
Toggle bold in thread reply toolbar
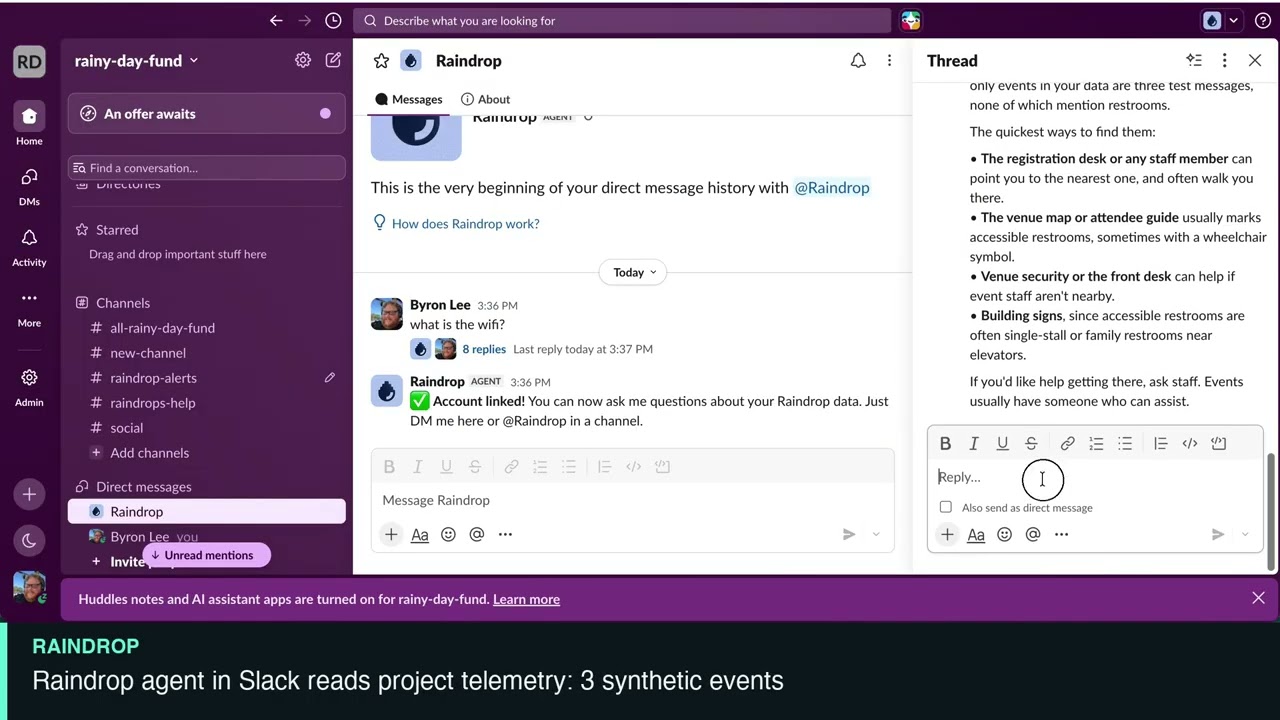pos(945,443)
